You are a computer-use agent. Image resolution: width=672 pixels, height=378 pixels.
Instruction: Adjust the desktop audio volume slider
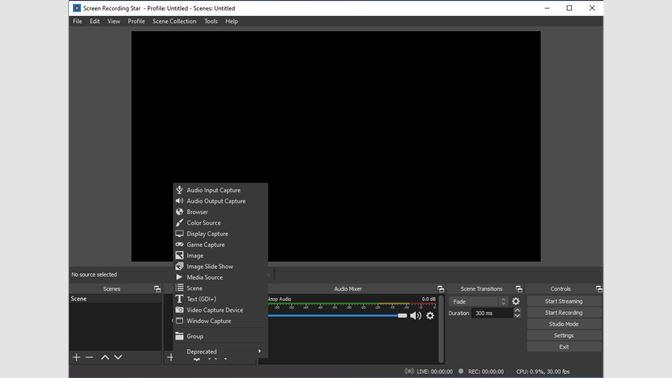[337, 316]
